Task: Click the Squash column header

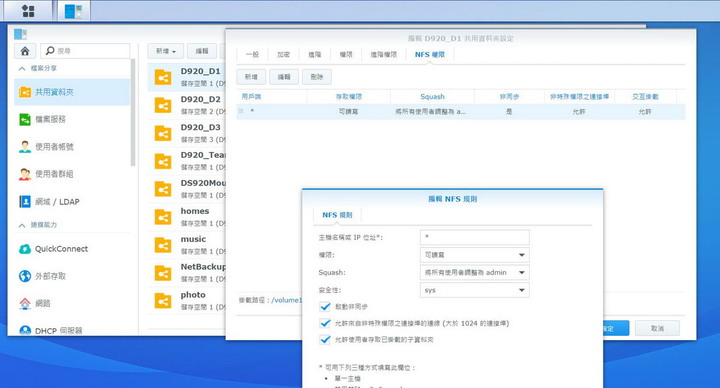Action: [x=432, y=96]
